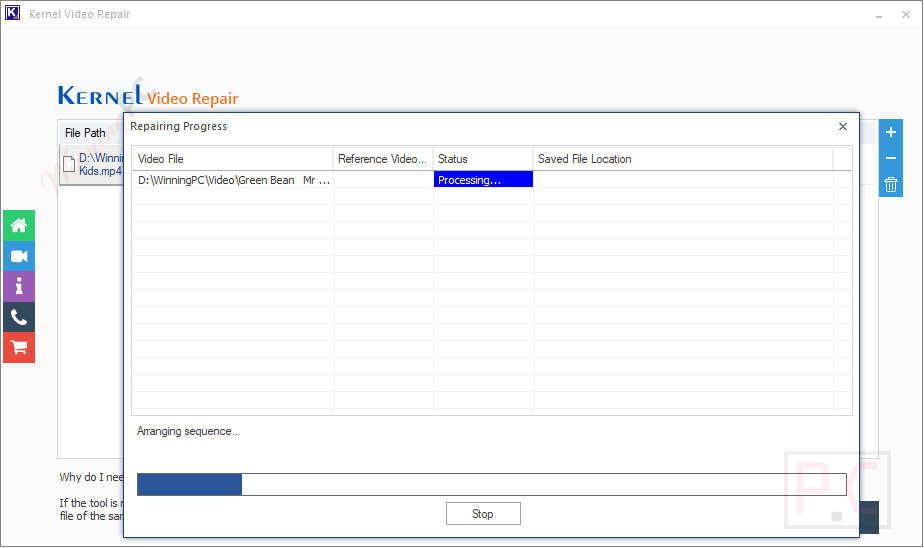The image size is (924, 548).
Task: Close the Kernel Video Repair window
Action: click(x=906, y=15)
